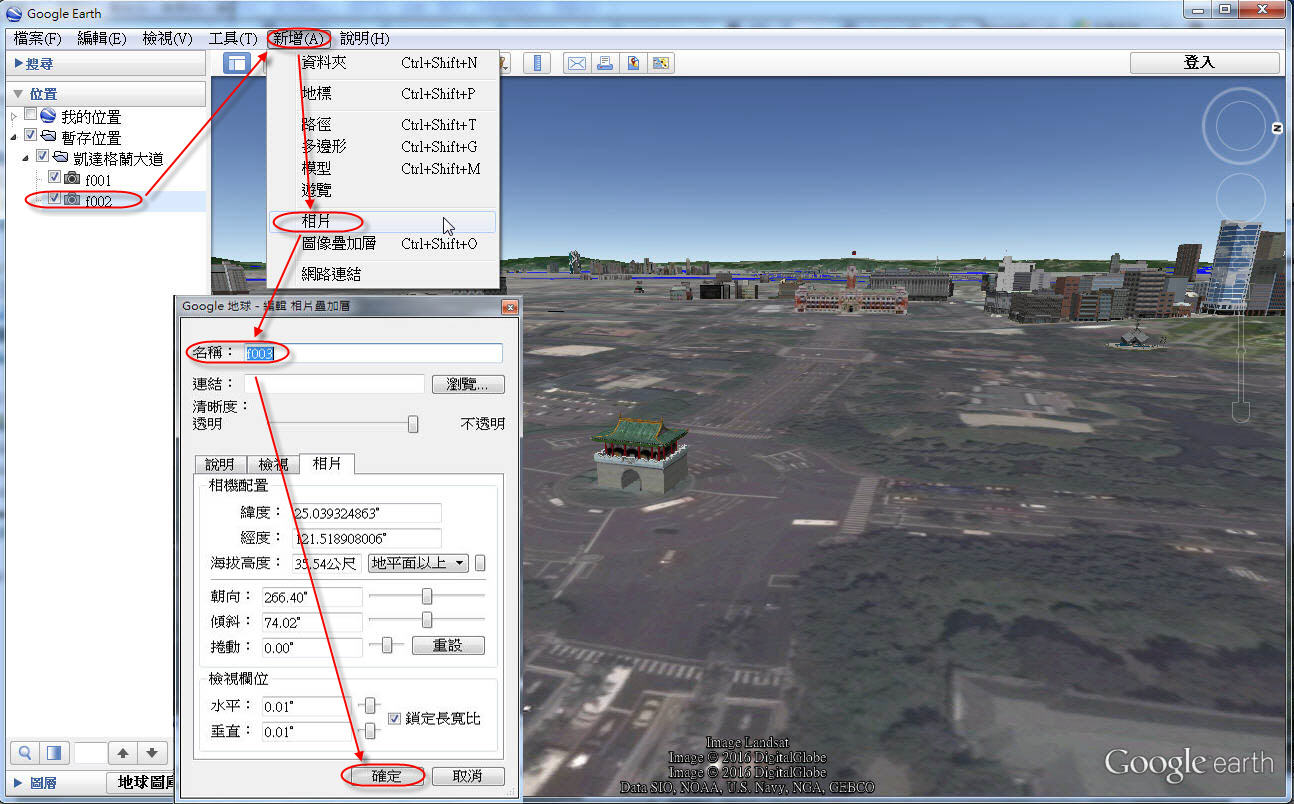Click the N north indicator on compass
Viewport: 1294px width, 804px height.
click(x=1277, y=129)
